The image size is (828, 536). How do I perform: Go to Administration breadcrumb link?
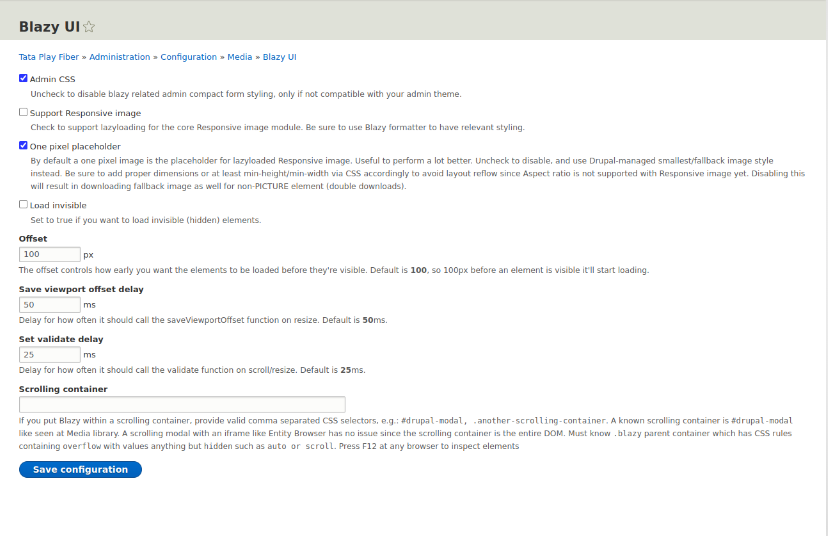(119, 57)
